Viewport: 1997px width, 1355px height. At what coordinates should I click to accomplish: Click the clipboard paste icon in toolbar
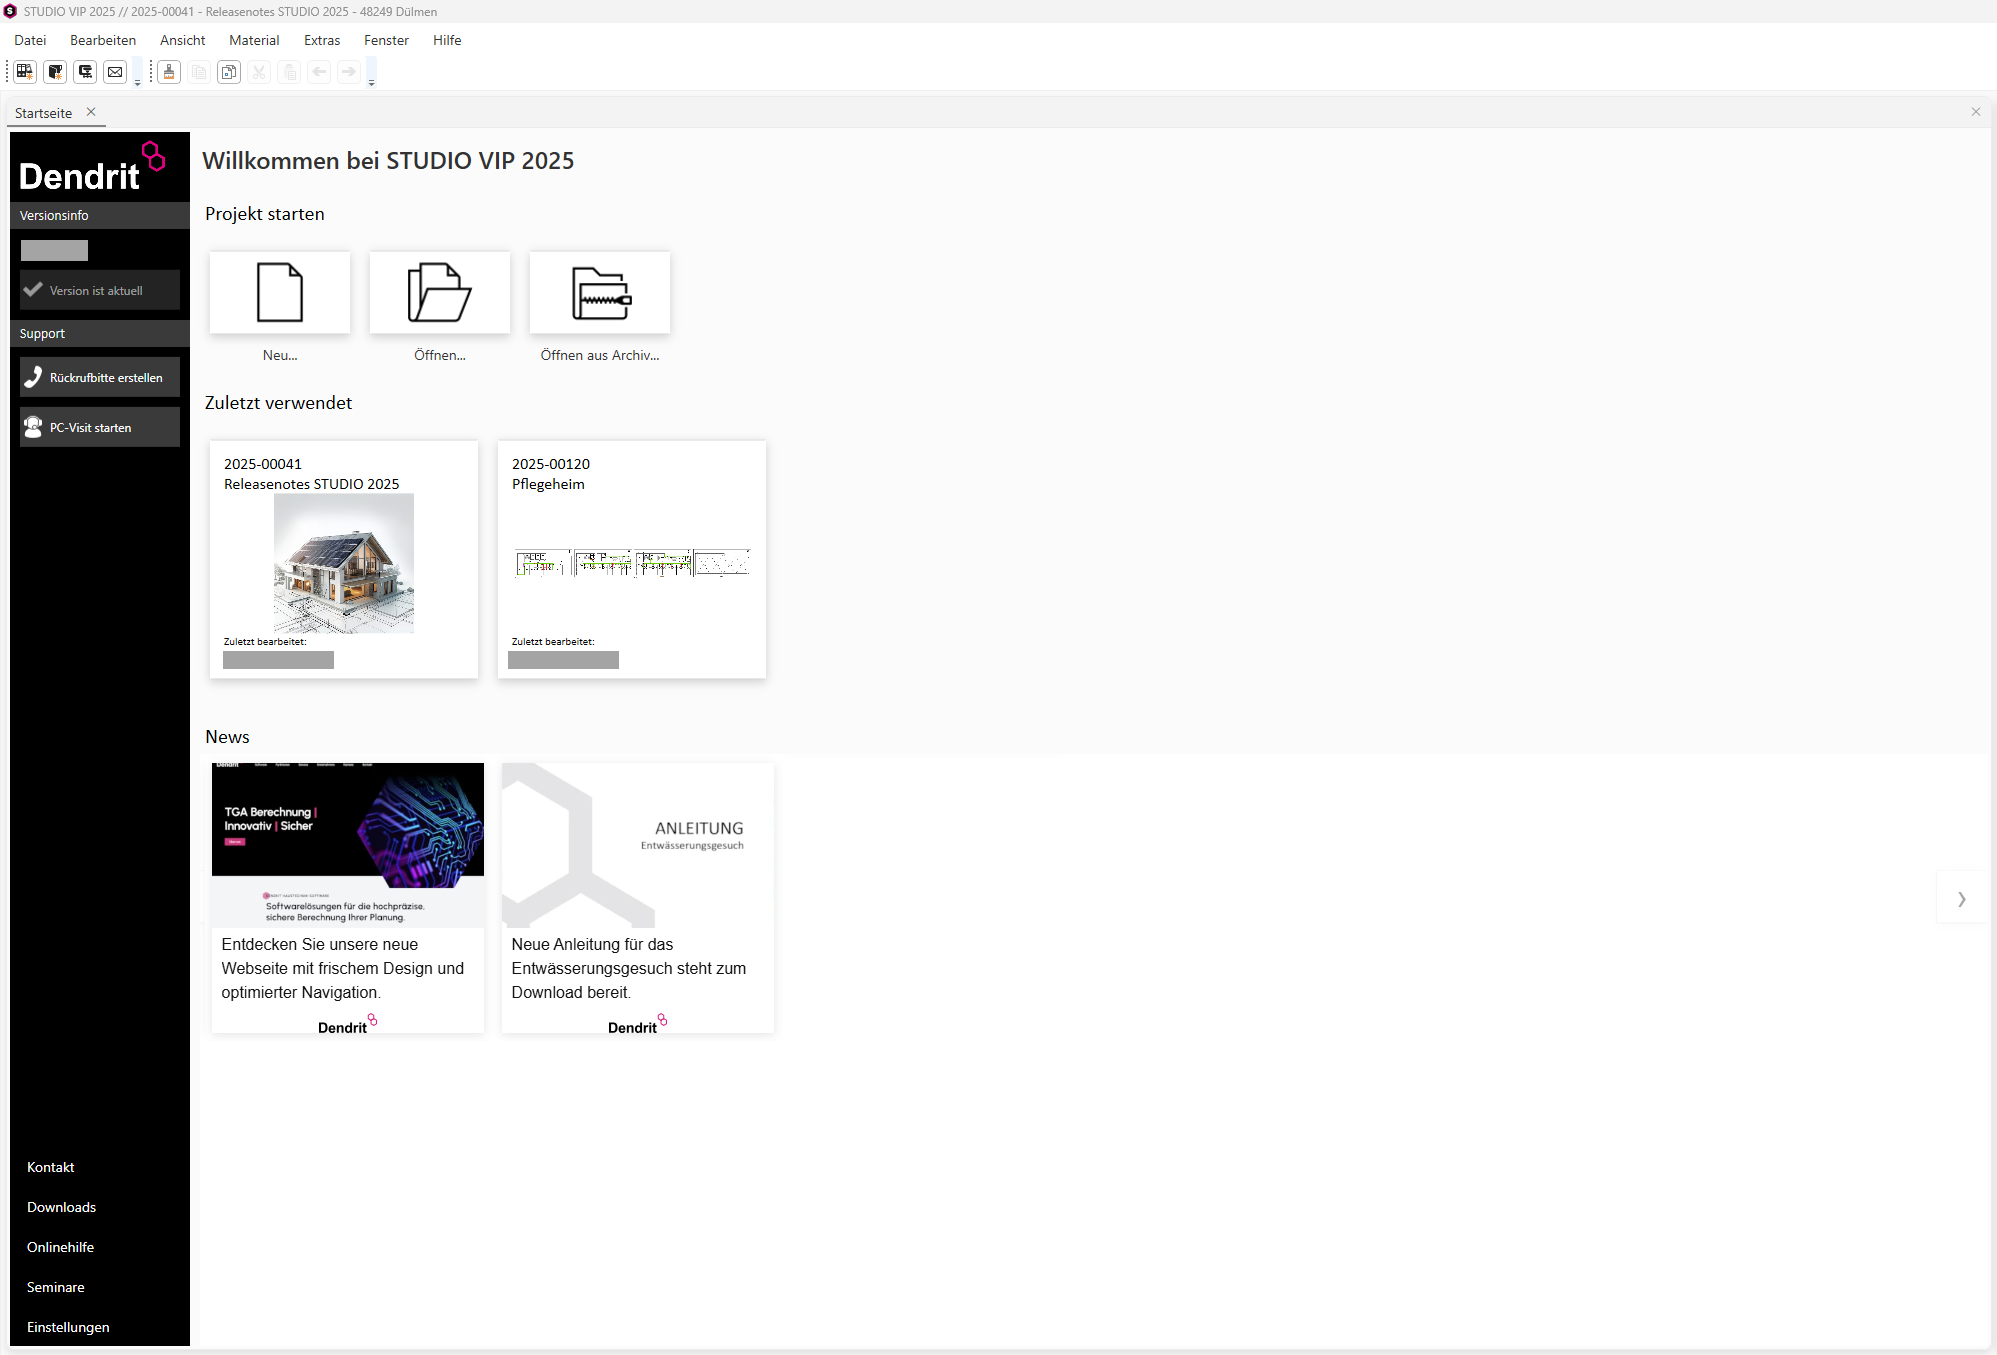click(x=289, y=72)
